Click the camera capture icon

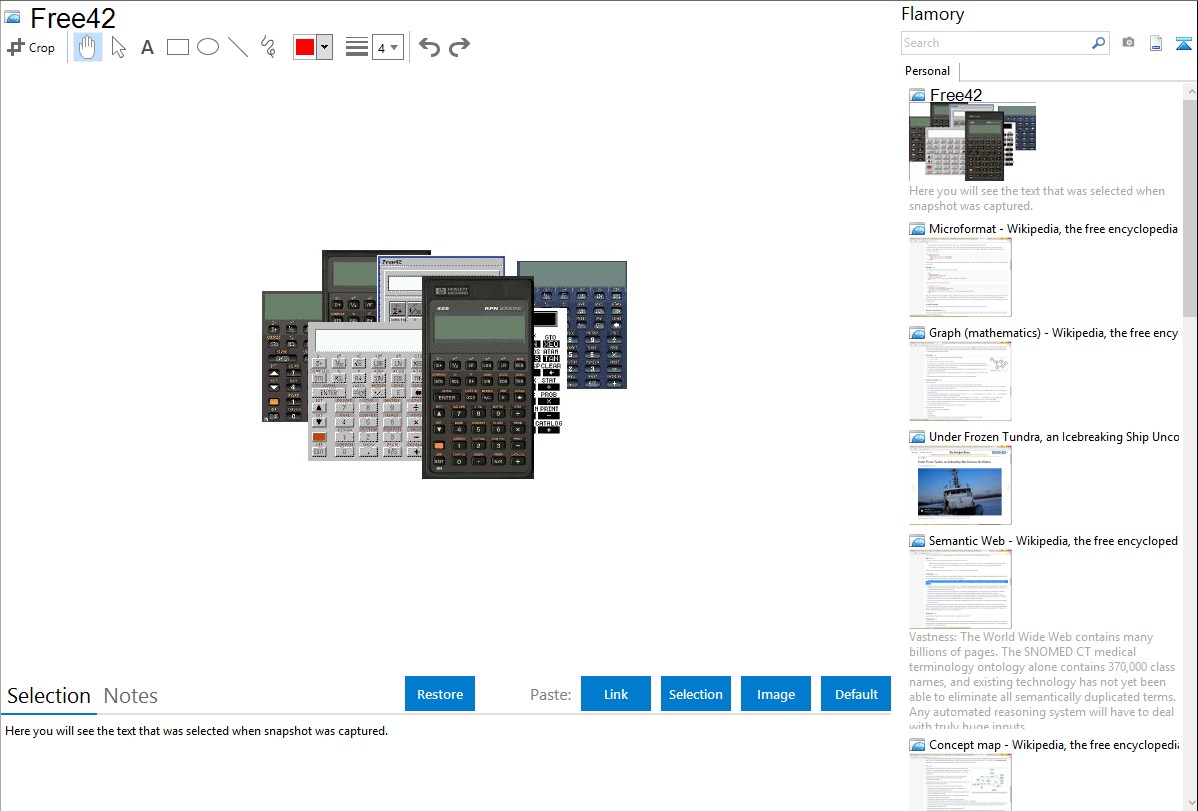point(1128,43)
